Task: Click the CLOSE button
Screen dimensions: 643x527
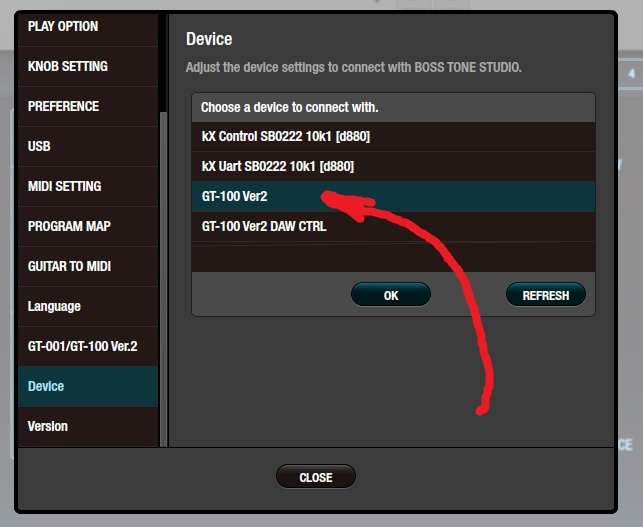Action: click(x=316, y=477)
